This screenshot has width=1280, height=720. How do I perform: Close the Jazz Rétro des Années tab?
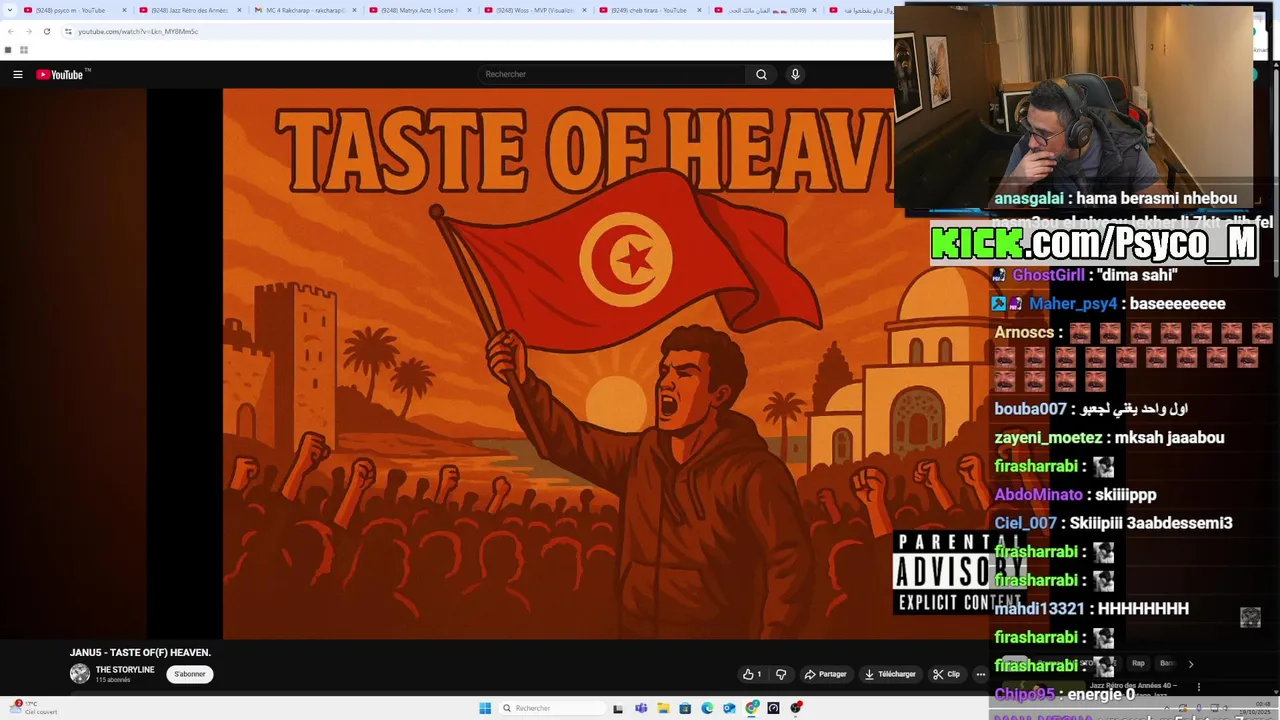click(x=240, y=10)
